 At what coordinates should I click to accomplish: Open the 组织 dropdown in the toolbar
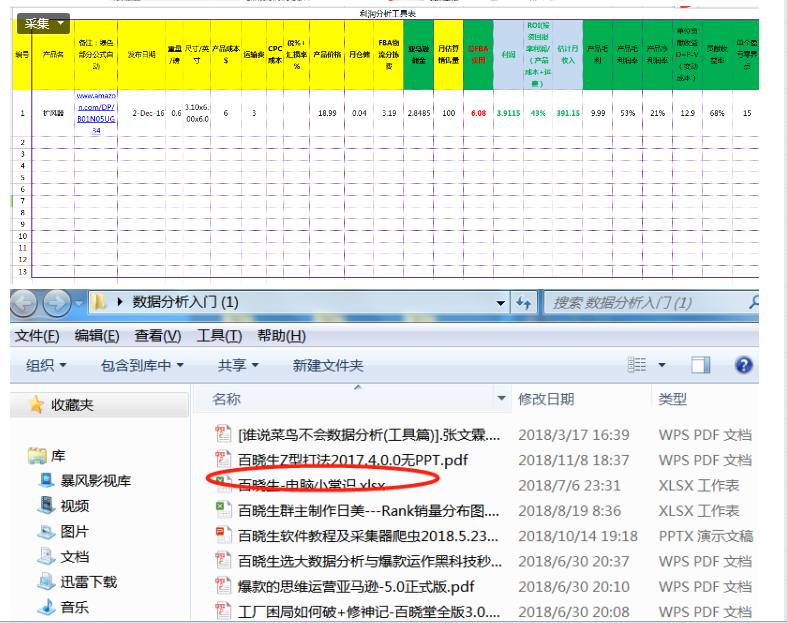(x=46, y=365)
